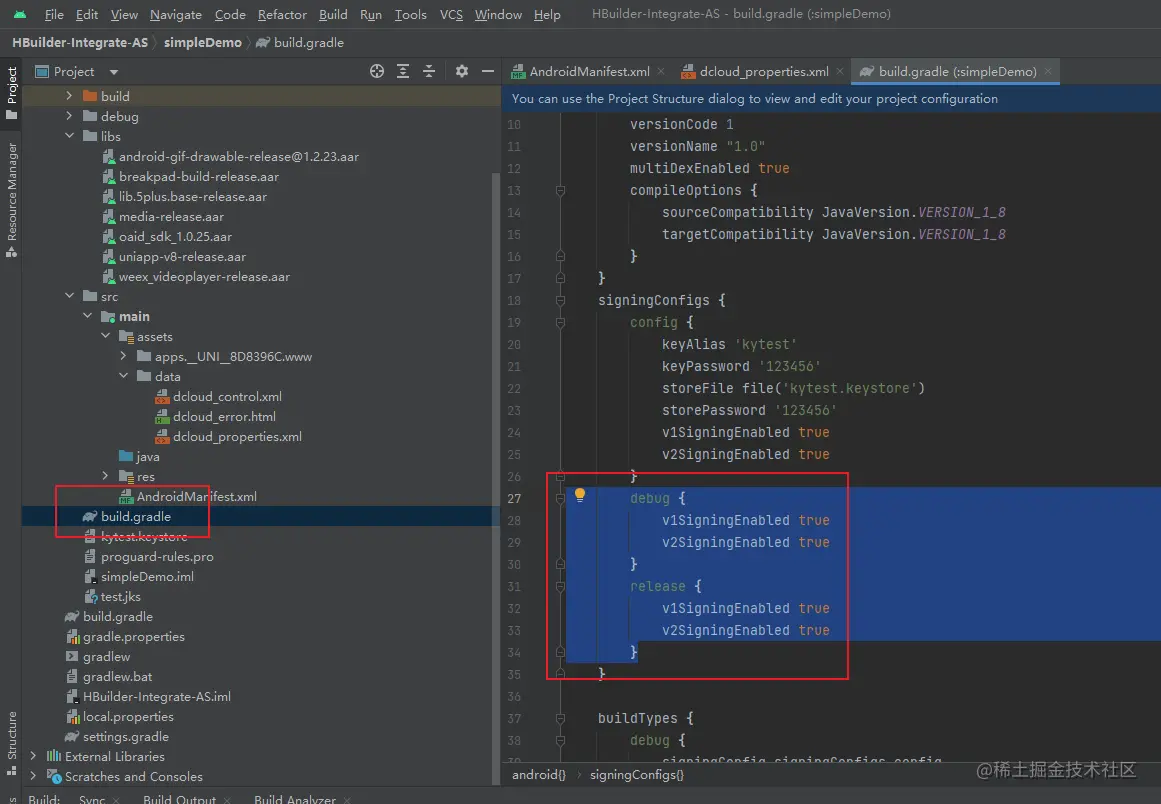1161x804 pixels.
Task: Open the Structure side panel
Action: click(11, 744)
